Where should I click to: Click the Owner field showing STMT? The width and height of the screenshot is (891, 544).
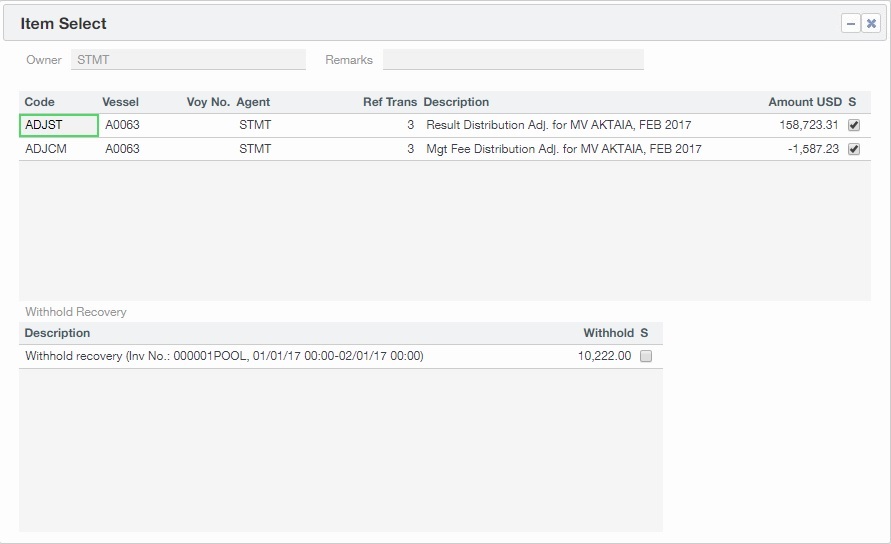[x=188, y=60]
